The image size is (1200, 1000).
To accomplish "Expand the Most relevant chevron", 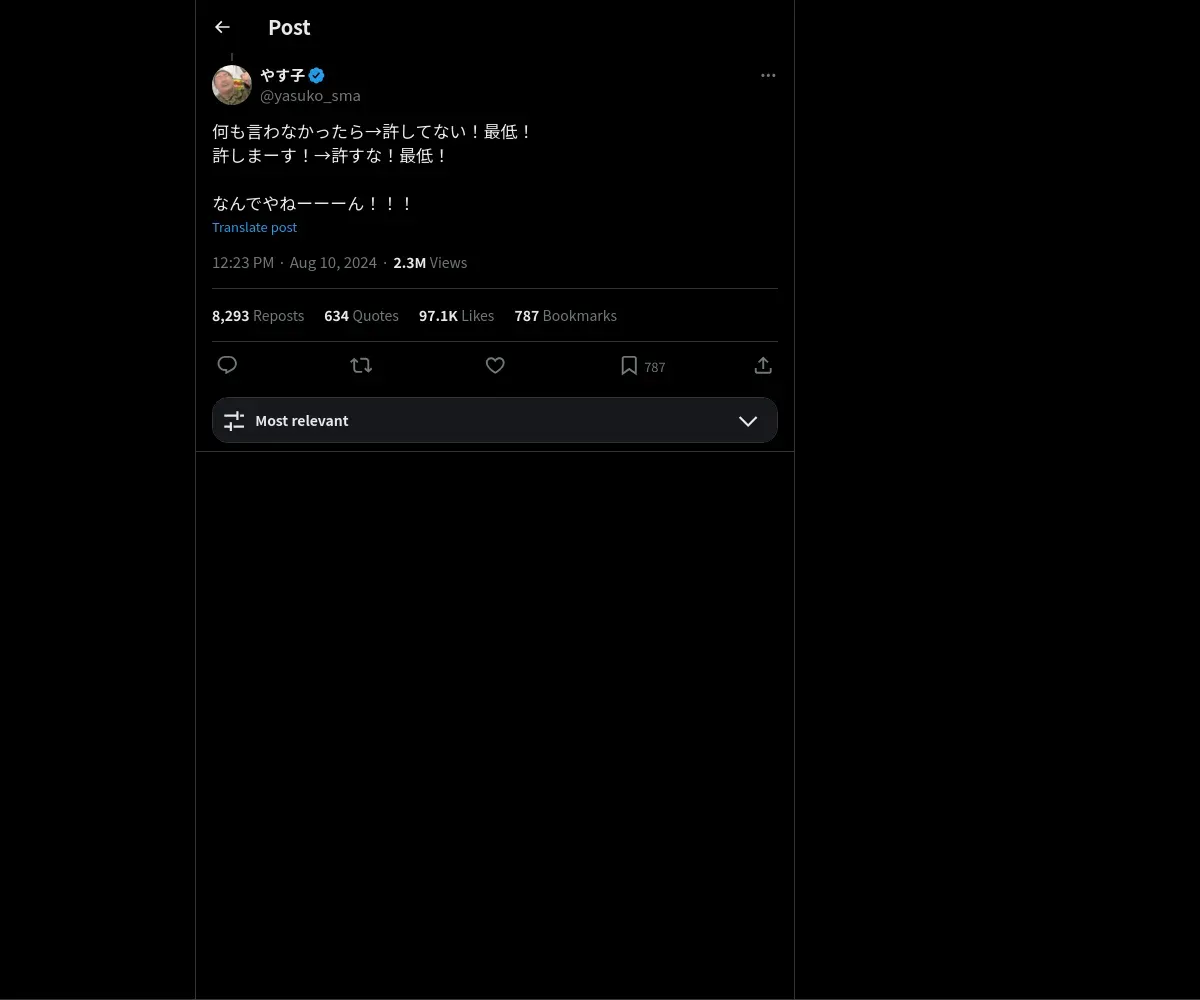I will click(x=748, y=421).
